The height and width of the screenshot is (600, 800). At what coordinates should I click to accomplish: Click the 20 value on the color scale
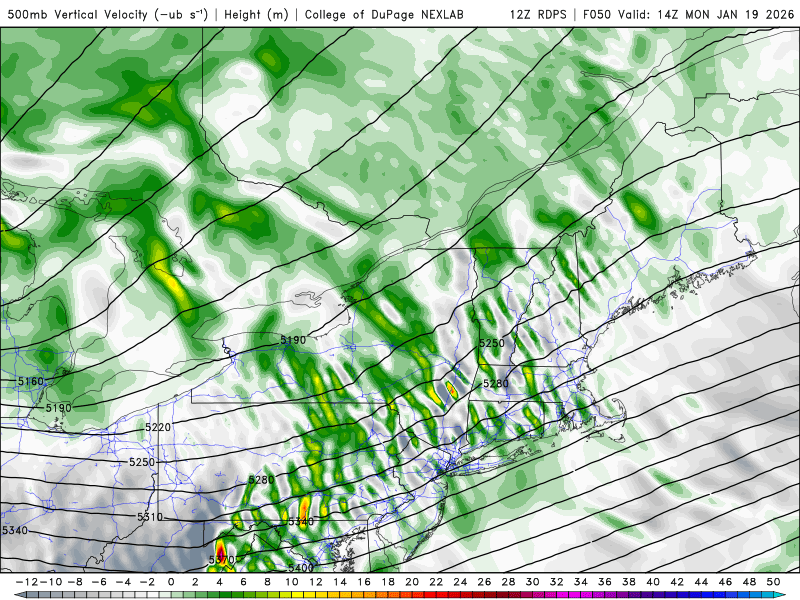[412, 582]
